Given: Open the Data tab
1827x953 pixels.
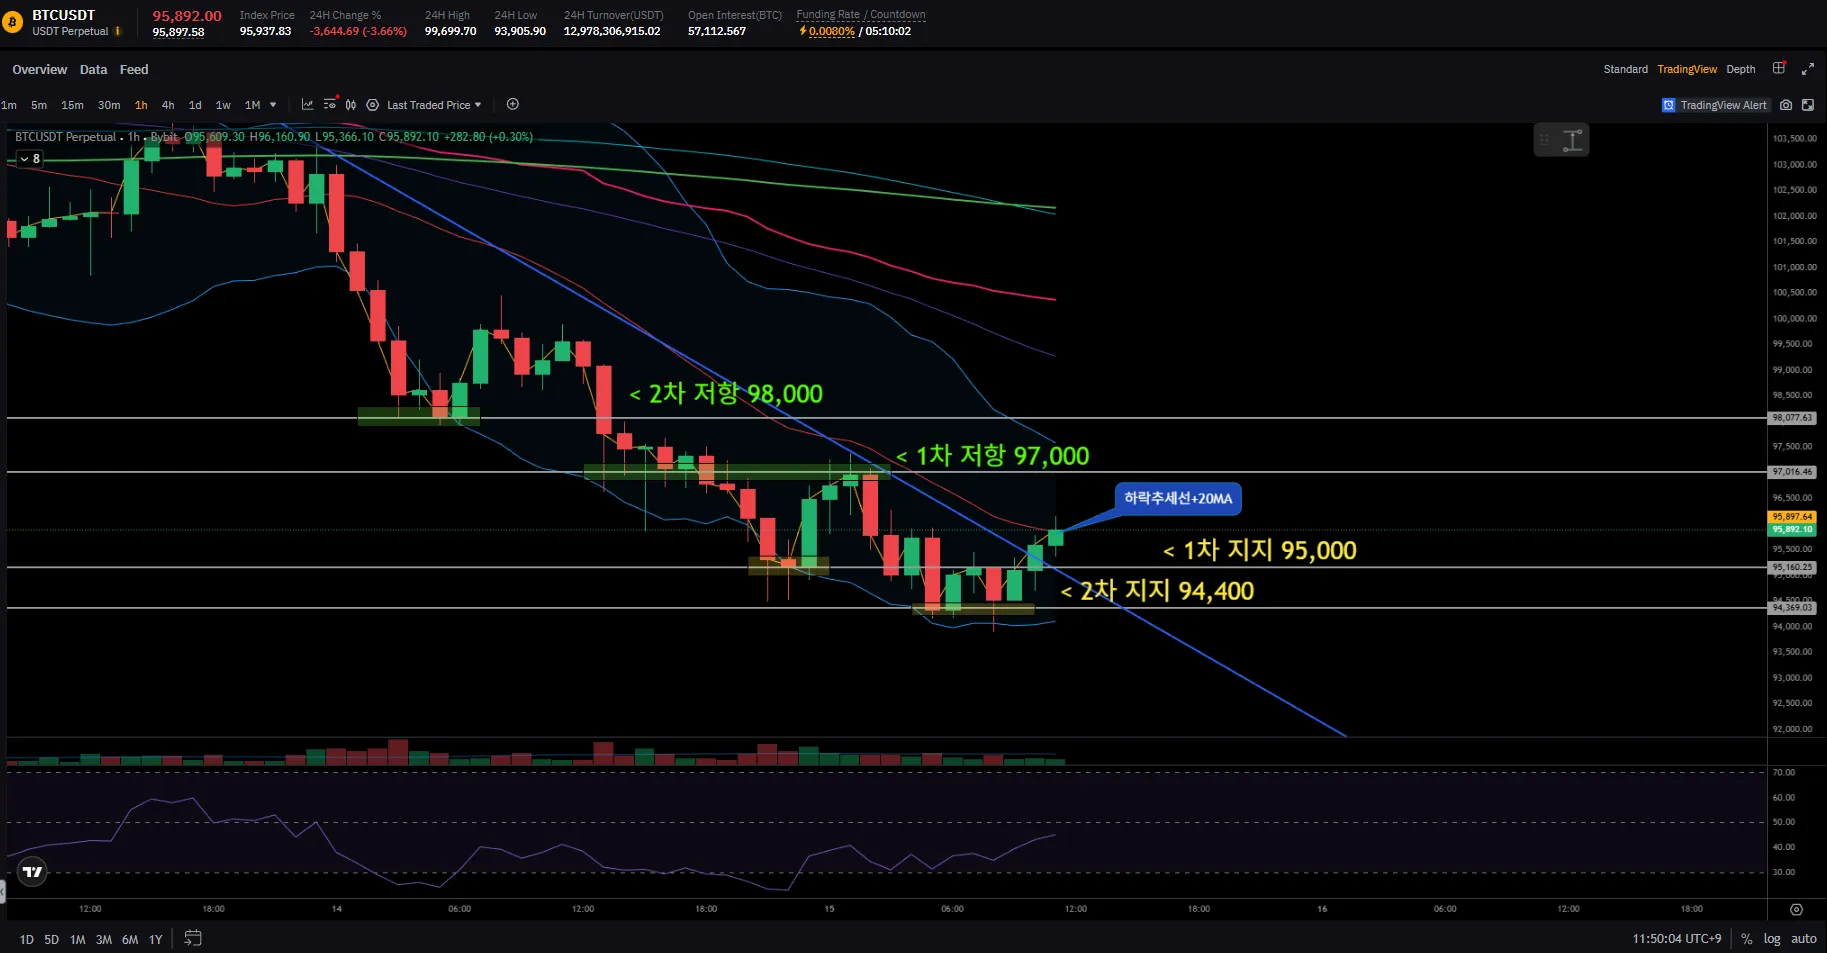Looking at the screenshot, I should point(93,70).
